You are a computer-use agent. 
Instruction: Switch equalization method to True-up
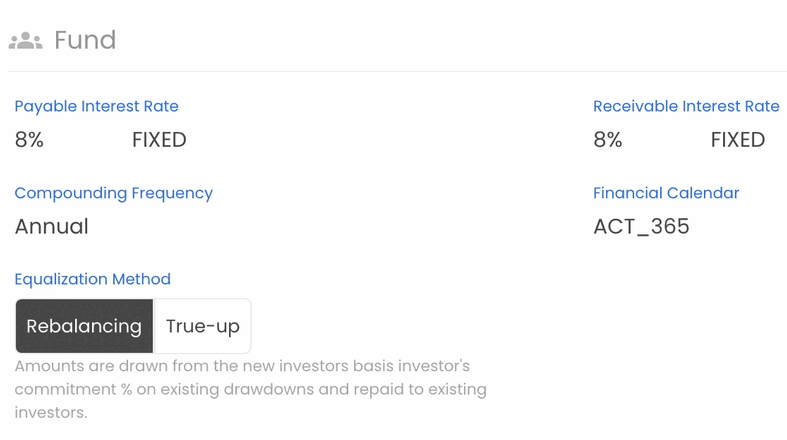point(202,326)
